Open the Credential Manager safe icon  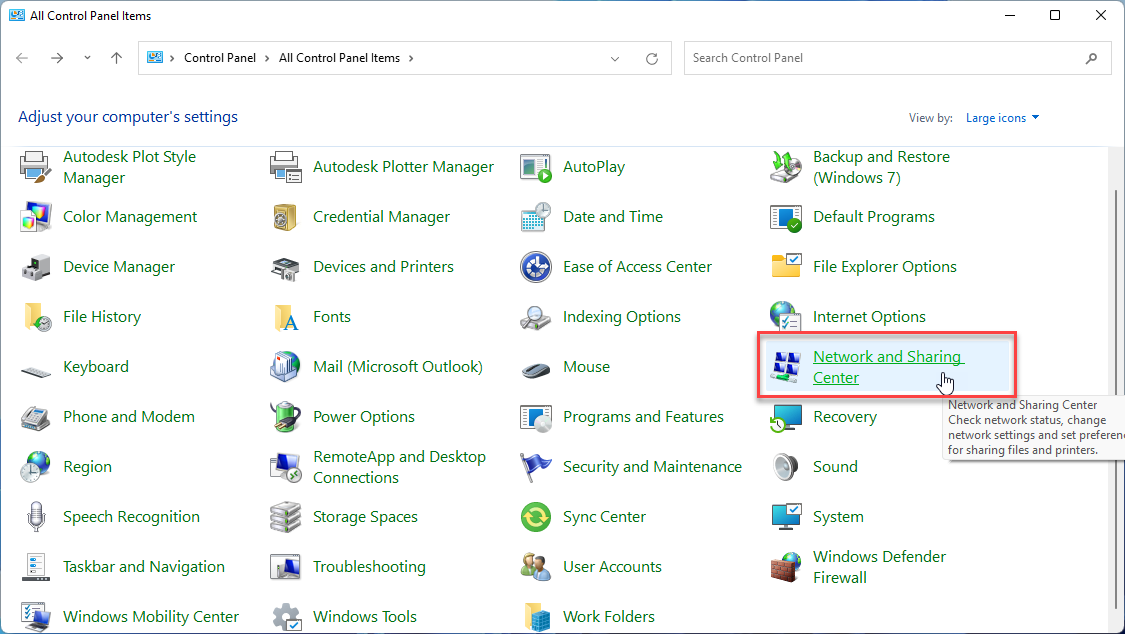click(285, 217)
